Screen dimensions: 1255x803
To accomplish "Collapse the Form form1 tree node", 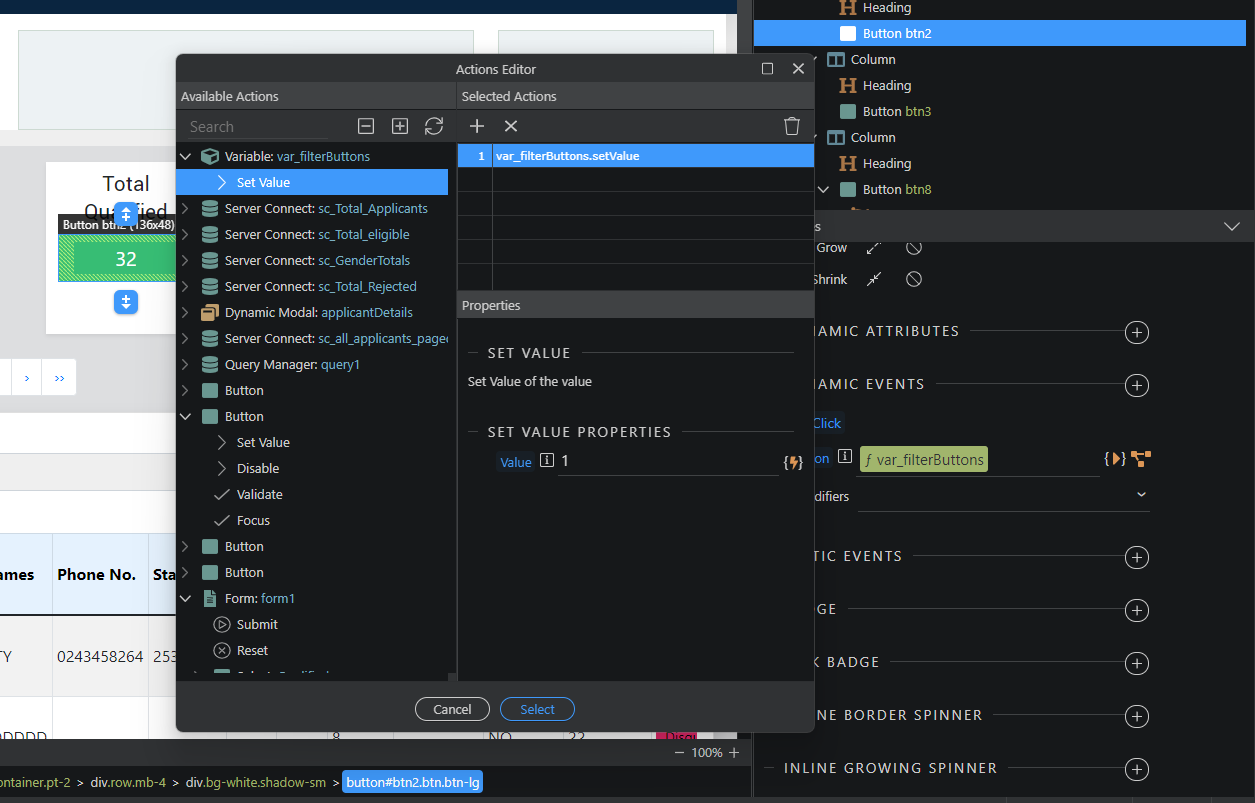I will 185,599.
